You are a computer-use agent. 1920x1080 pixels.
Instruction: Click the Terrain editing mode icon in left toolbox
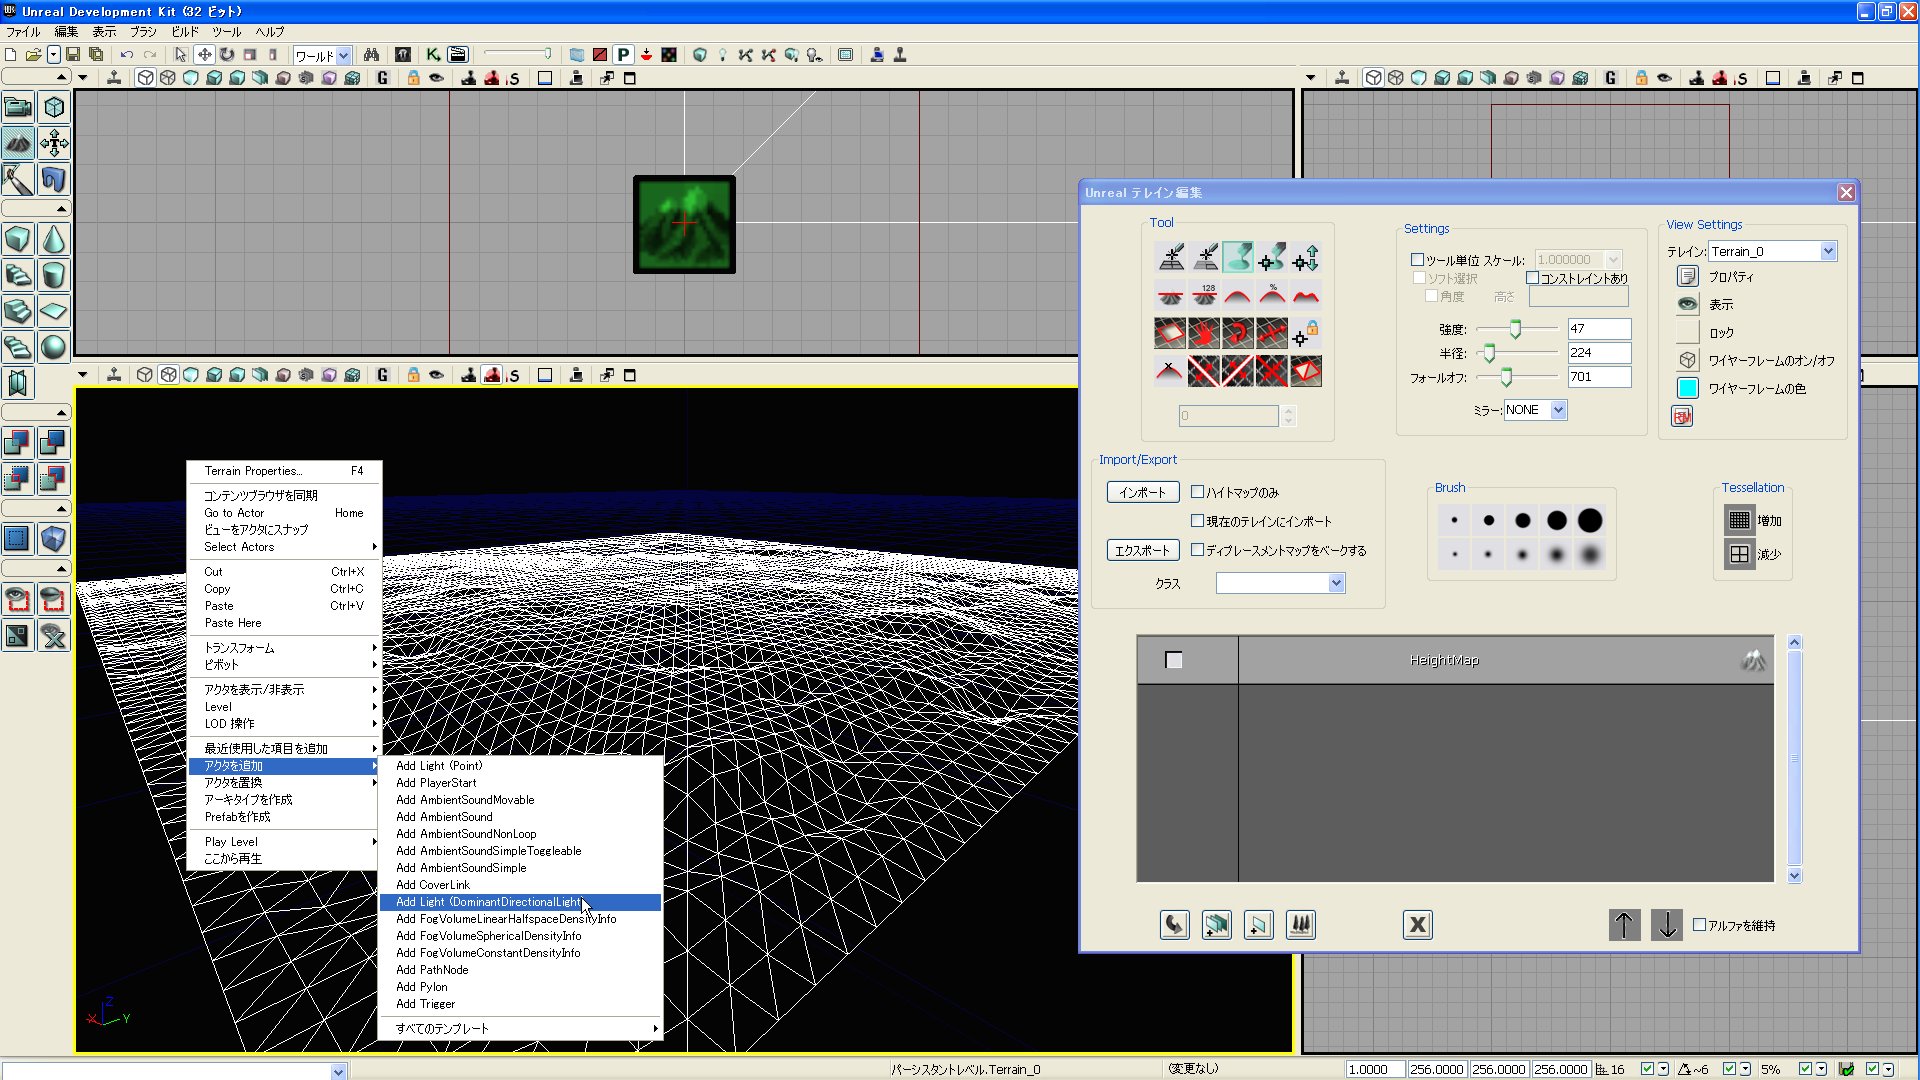[x=17, y=143]
